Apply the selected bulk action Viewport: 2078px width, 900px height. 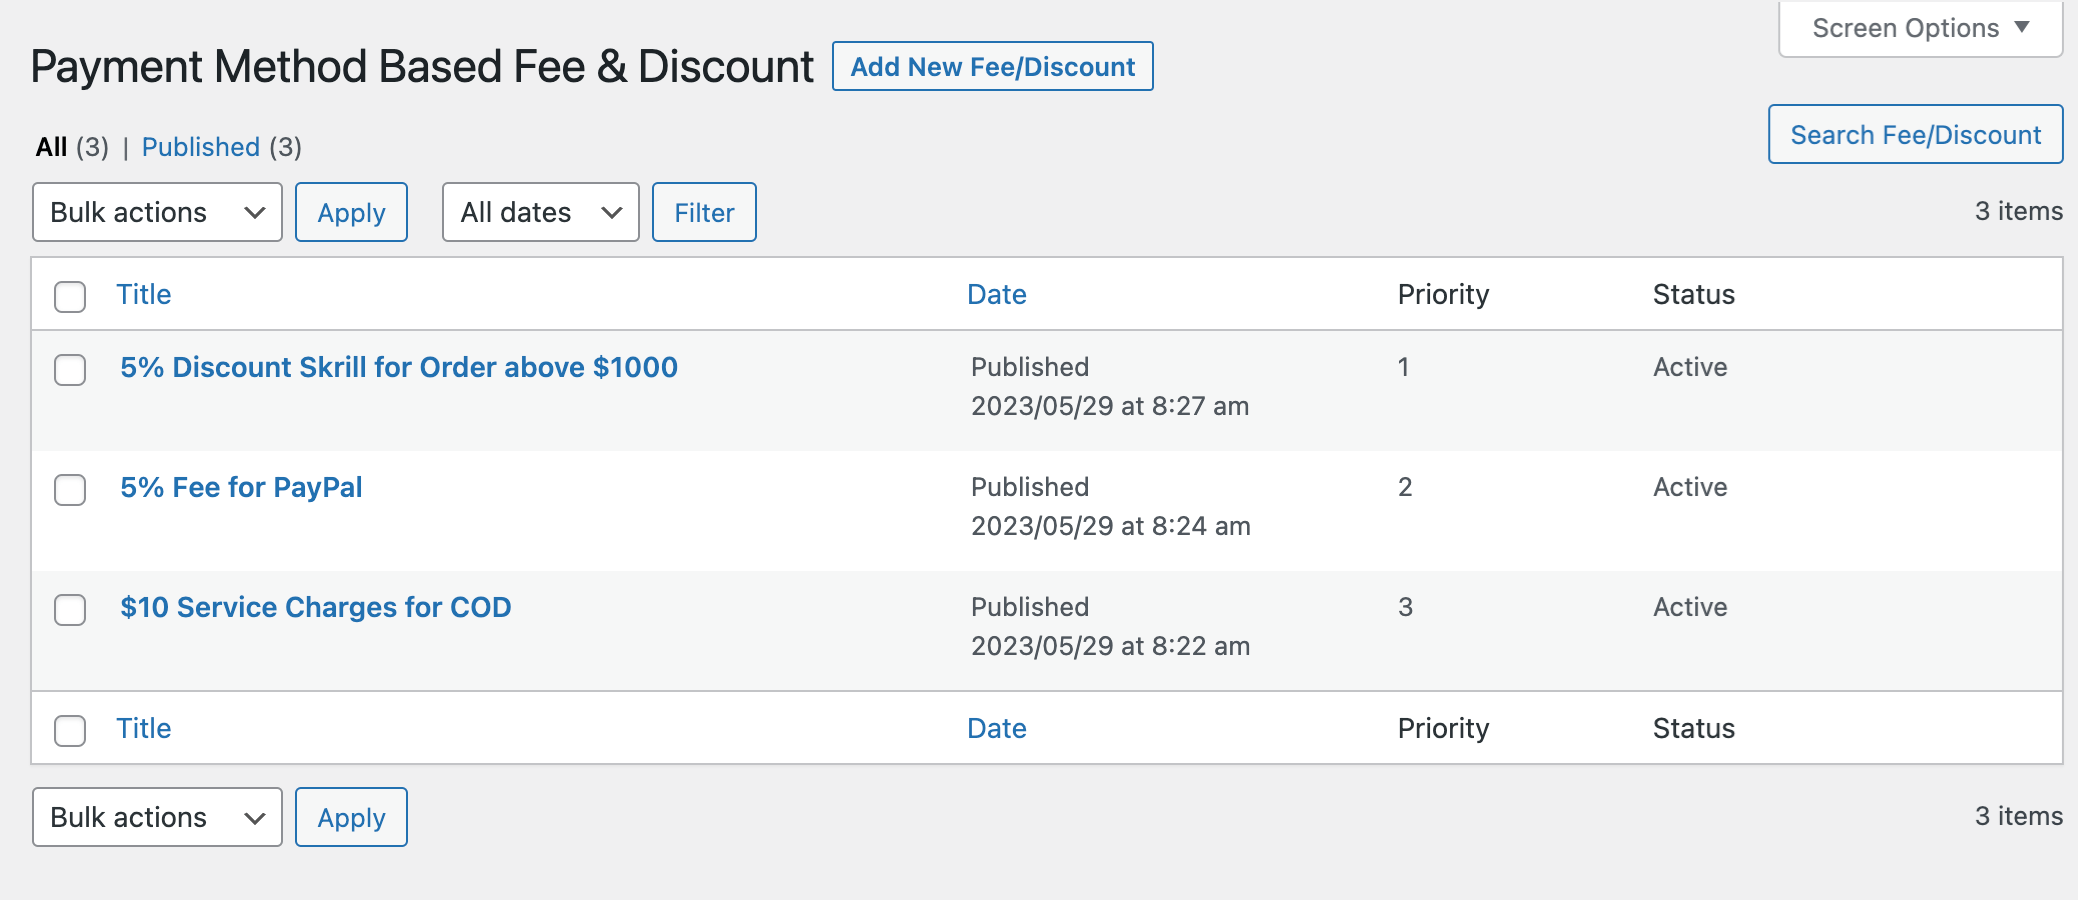point(351,212)
